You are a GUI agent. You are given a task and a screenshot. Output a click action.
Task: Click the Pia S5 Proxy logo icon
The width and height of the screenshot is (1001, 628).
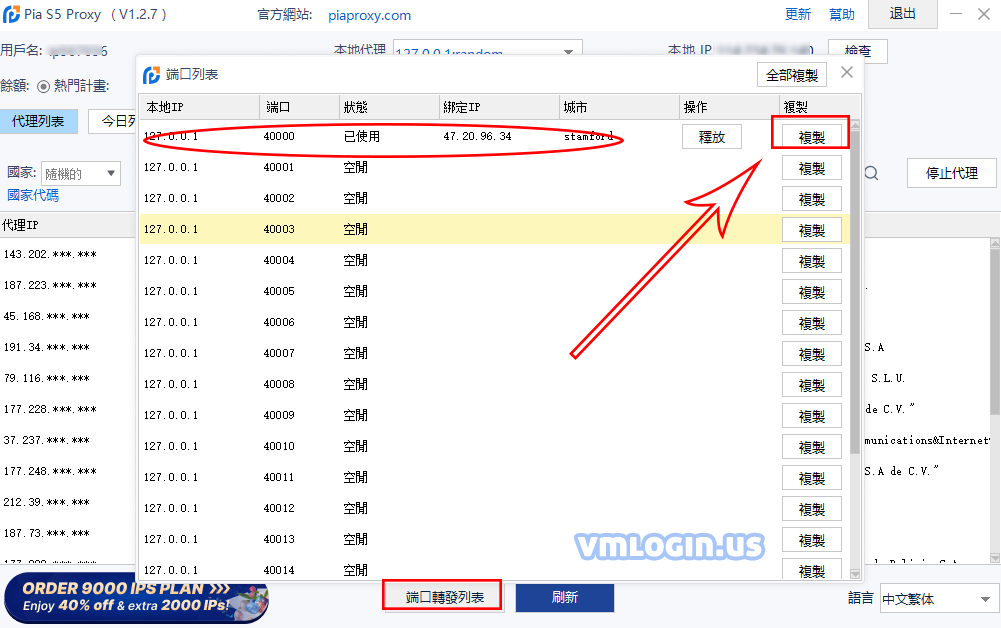[11, 14]
